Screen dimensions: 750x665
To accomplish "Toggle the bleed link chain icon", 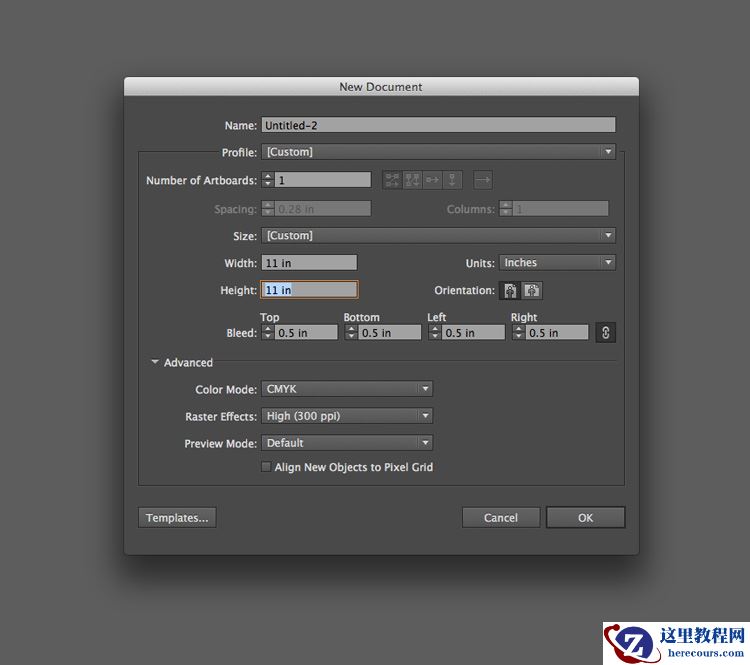I will (606, 333).
